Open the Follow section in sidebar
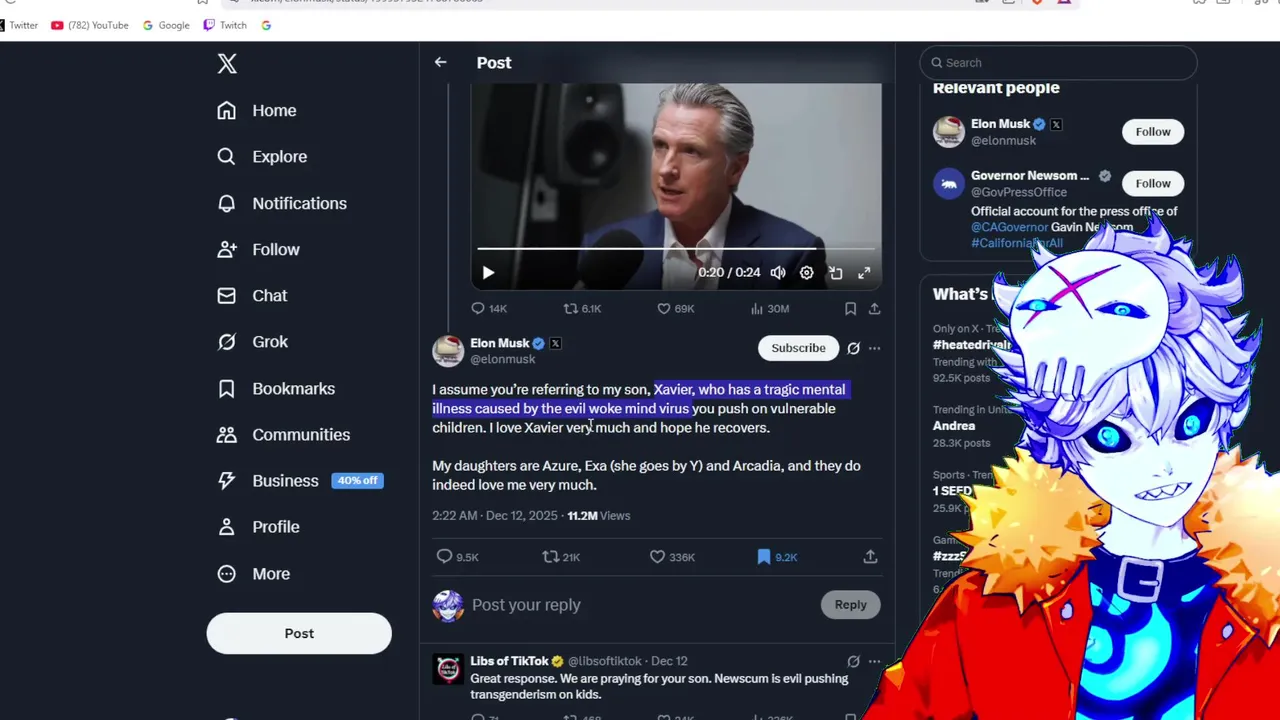Viewport: 1280px width, 720px height. 258,249
